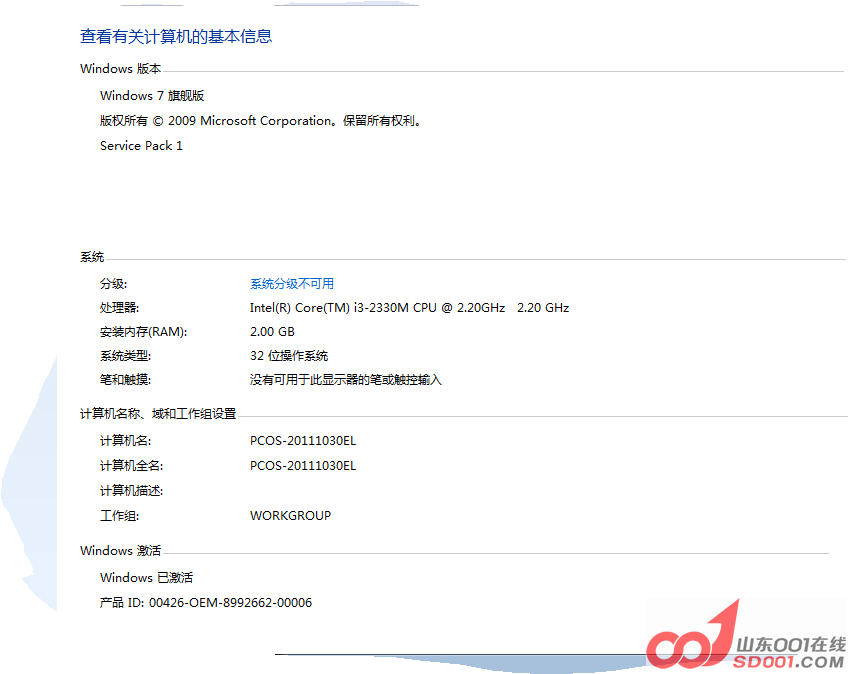851x674 pixels.
Task: Click the 计算机名称、域和工作组设置 section header
Action: coord(158,414)
